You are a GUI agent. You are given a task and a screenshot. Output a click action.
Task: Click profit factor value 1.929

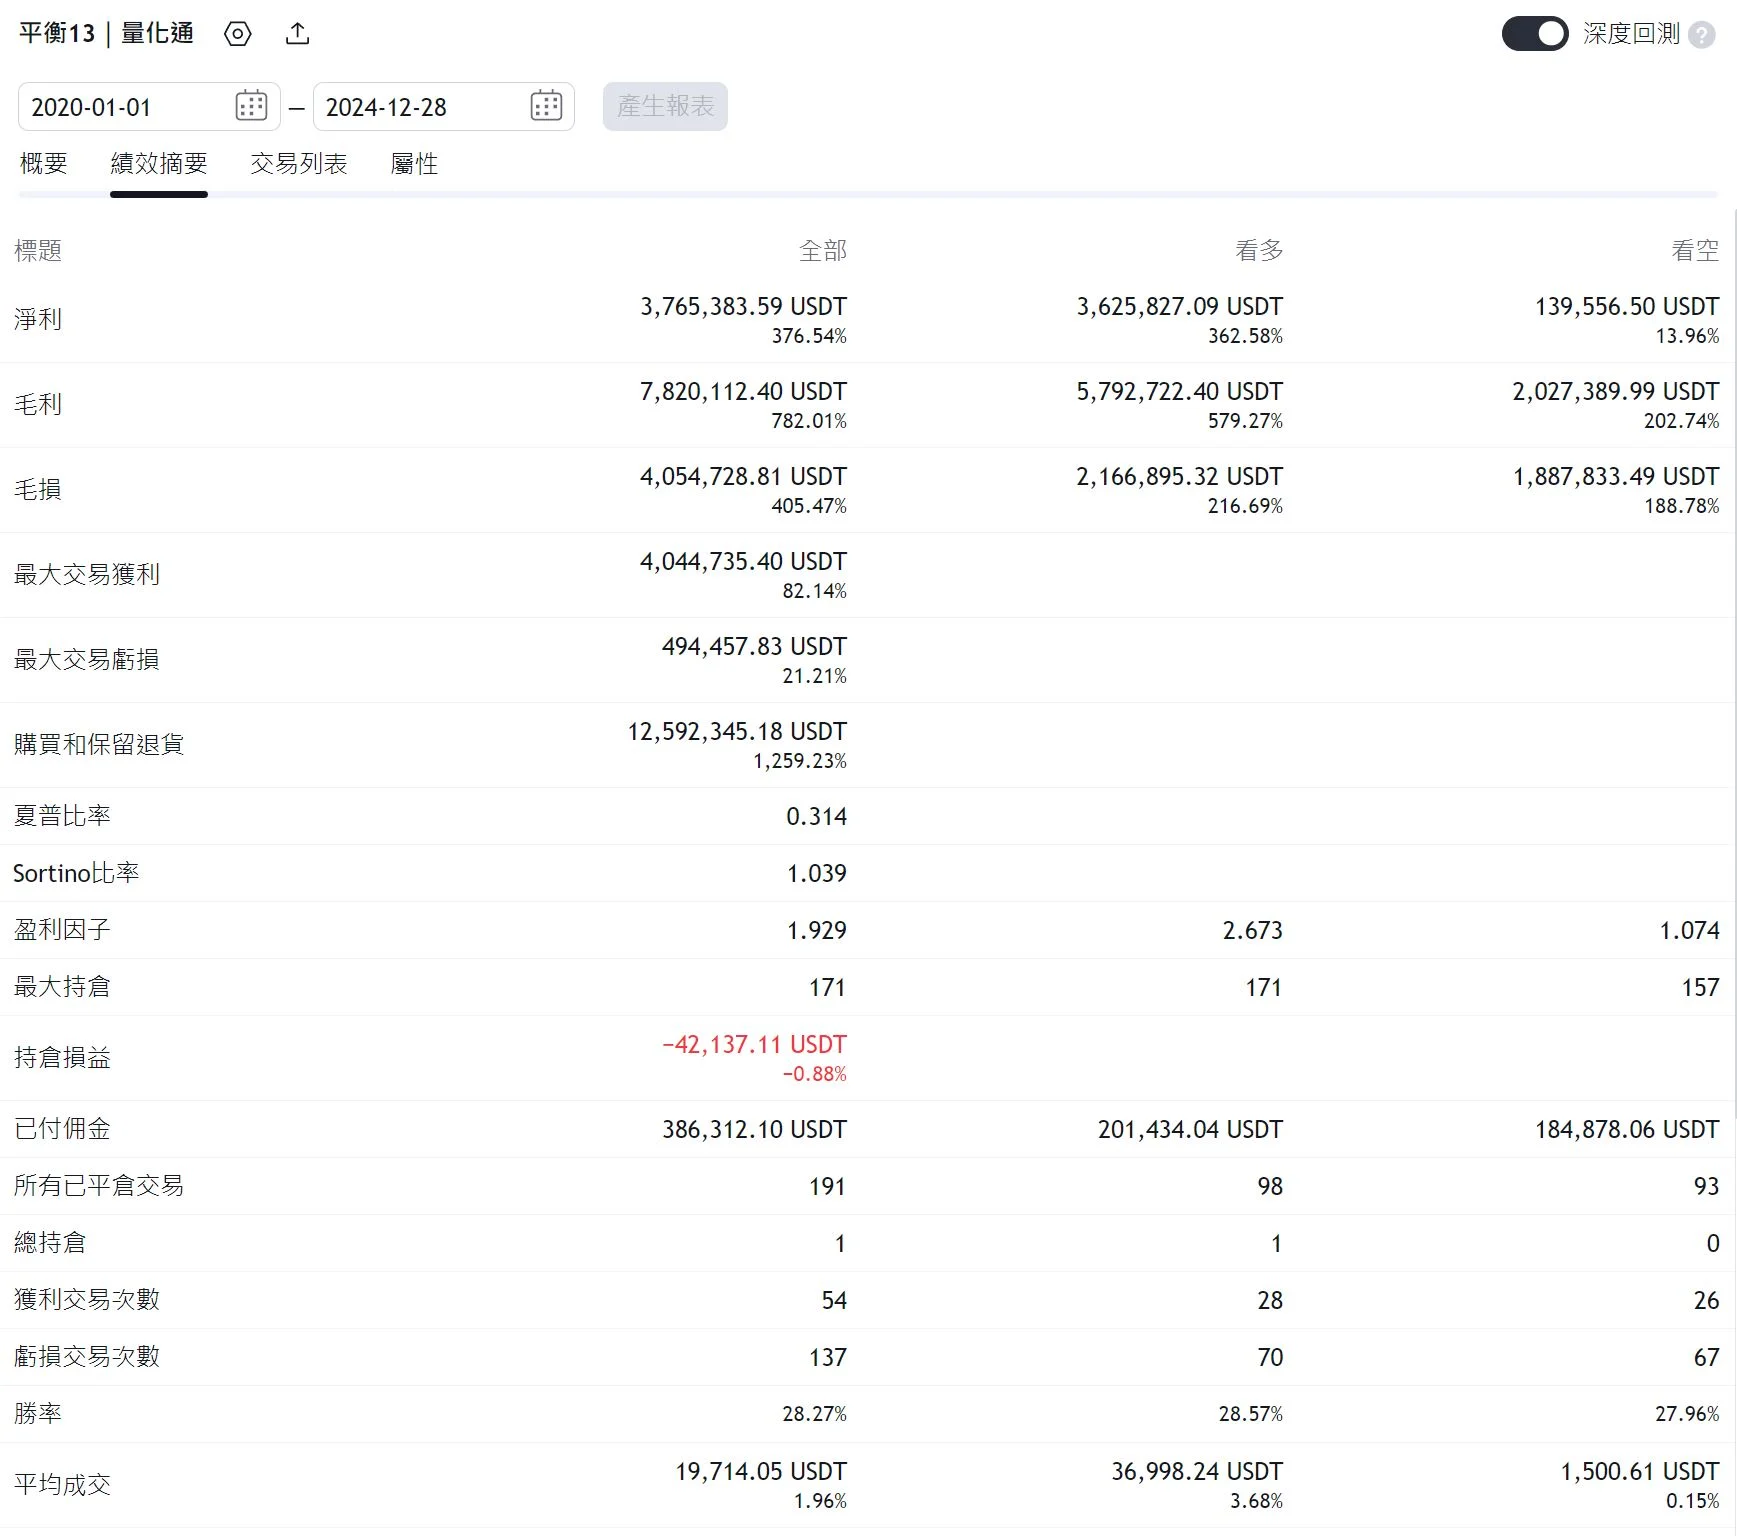point(816,931)
